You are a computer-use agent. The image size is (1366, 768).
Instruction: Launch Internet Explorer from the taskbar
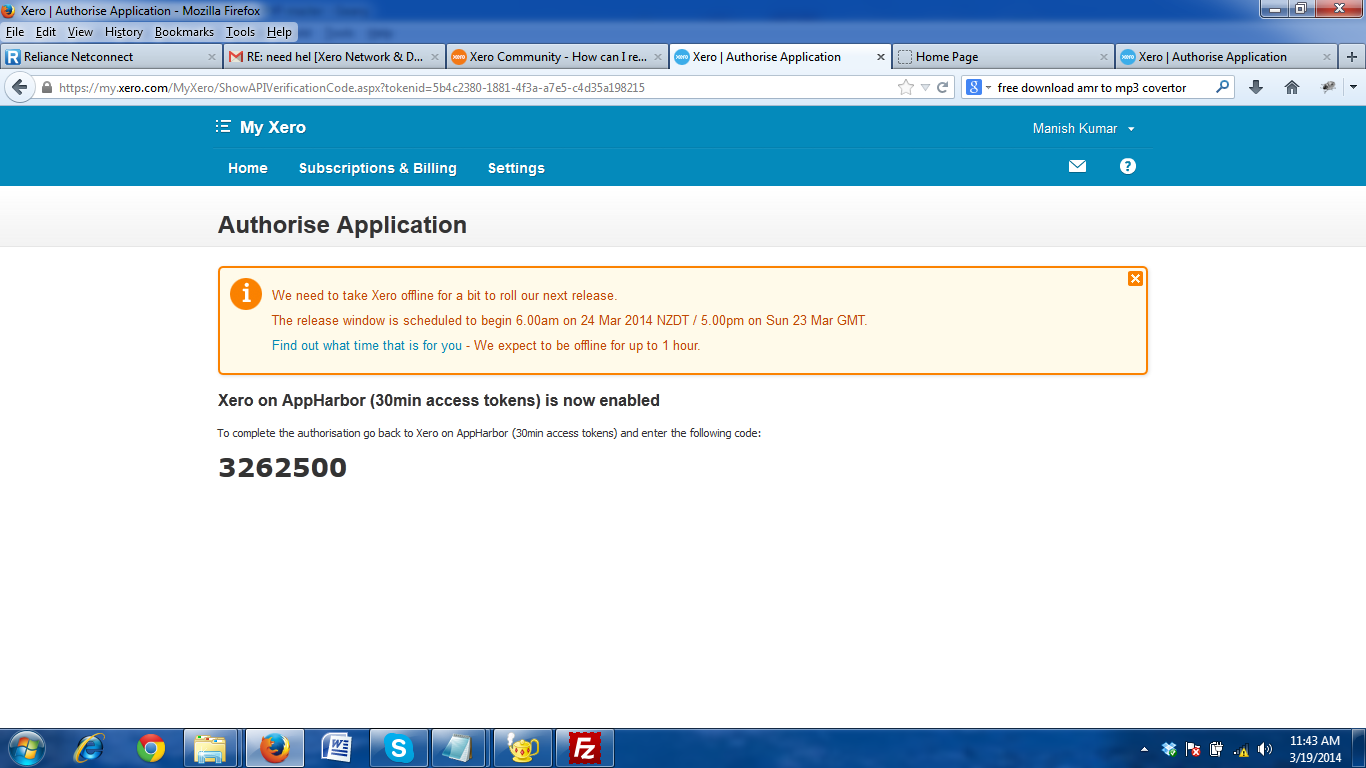[90, 748]
